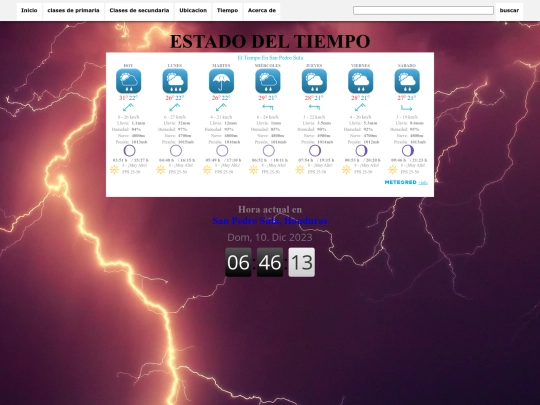This screenshot has width=540, height=405.
Task: Open the Clases de secundaria page
Action: click(x=139, y=10)
